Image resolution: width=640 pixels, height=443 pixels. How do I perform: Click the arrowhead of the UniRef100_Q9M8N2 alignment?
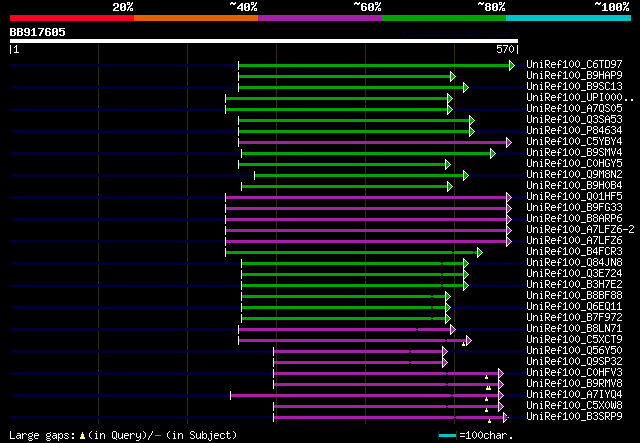click(466, 176)
